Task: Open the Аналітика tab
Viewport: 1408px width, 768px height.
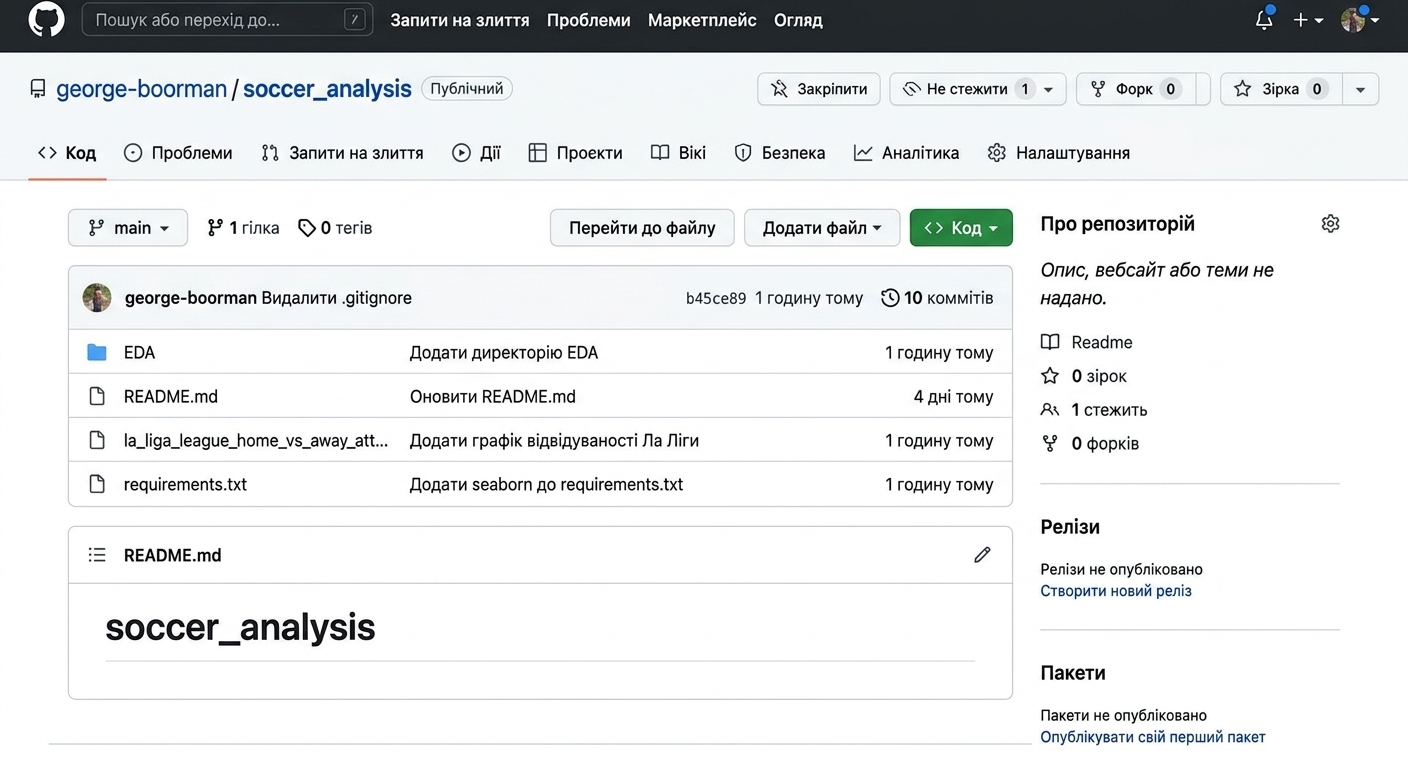Action: [x=906, y=153]
